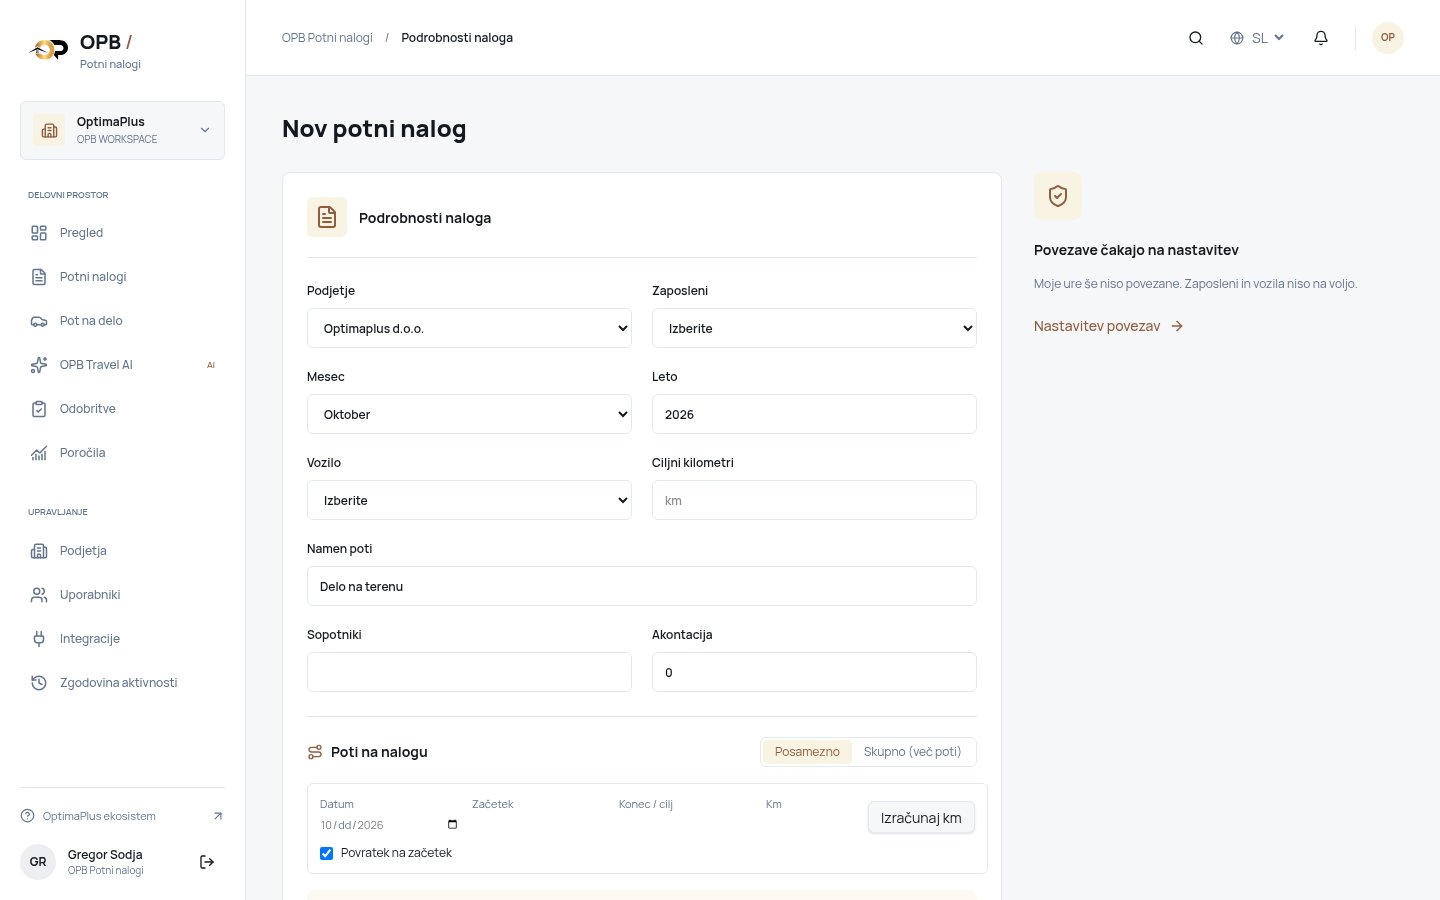
Task: Open the Zaposleni dropdown
Action: point(814,328)
